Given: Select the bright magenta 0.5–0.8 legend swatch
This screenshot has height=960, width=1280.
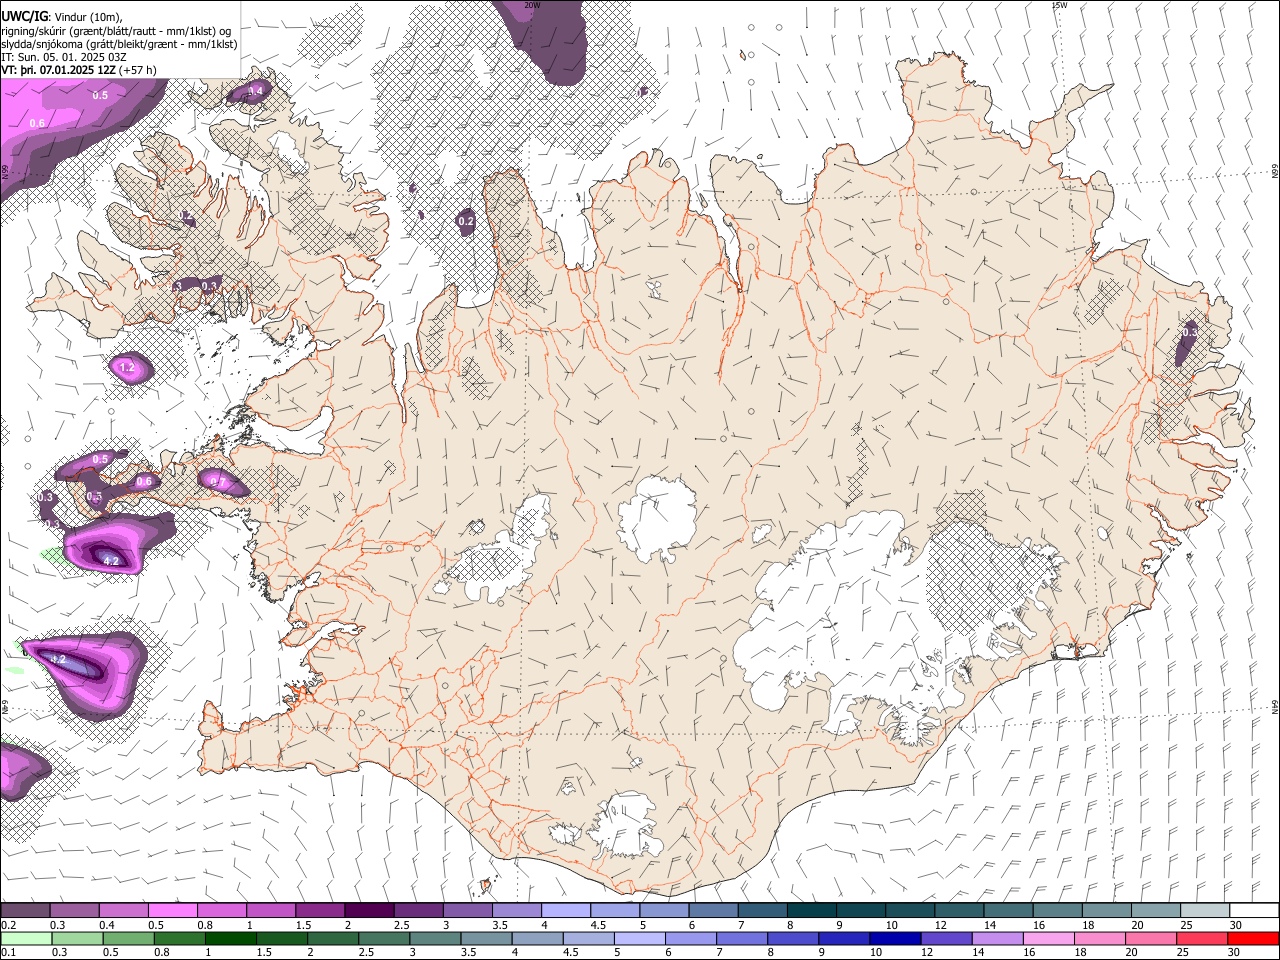Looking at the screenshot, I should (173, 911).
